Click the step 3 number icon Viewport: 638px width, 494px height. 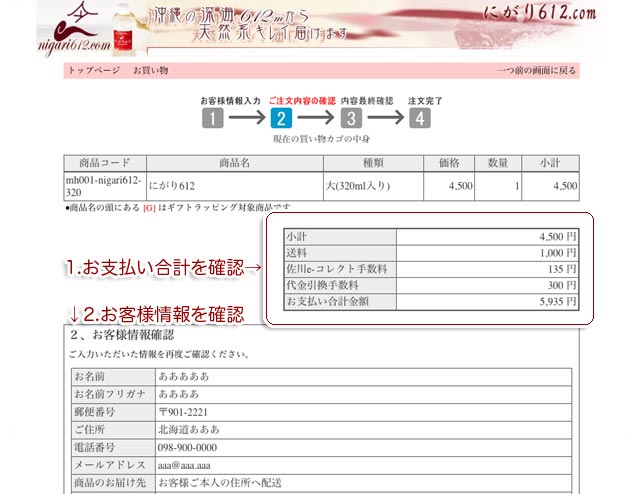tap(350, 119)
